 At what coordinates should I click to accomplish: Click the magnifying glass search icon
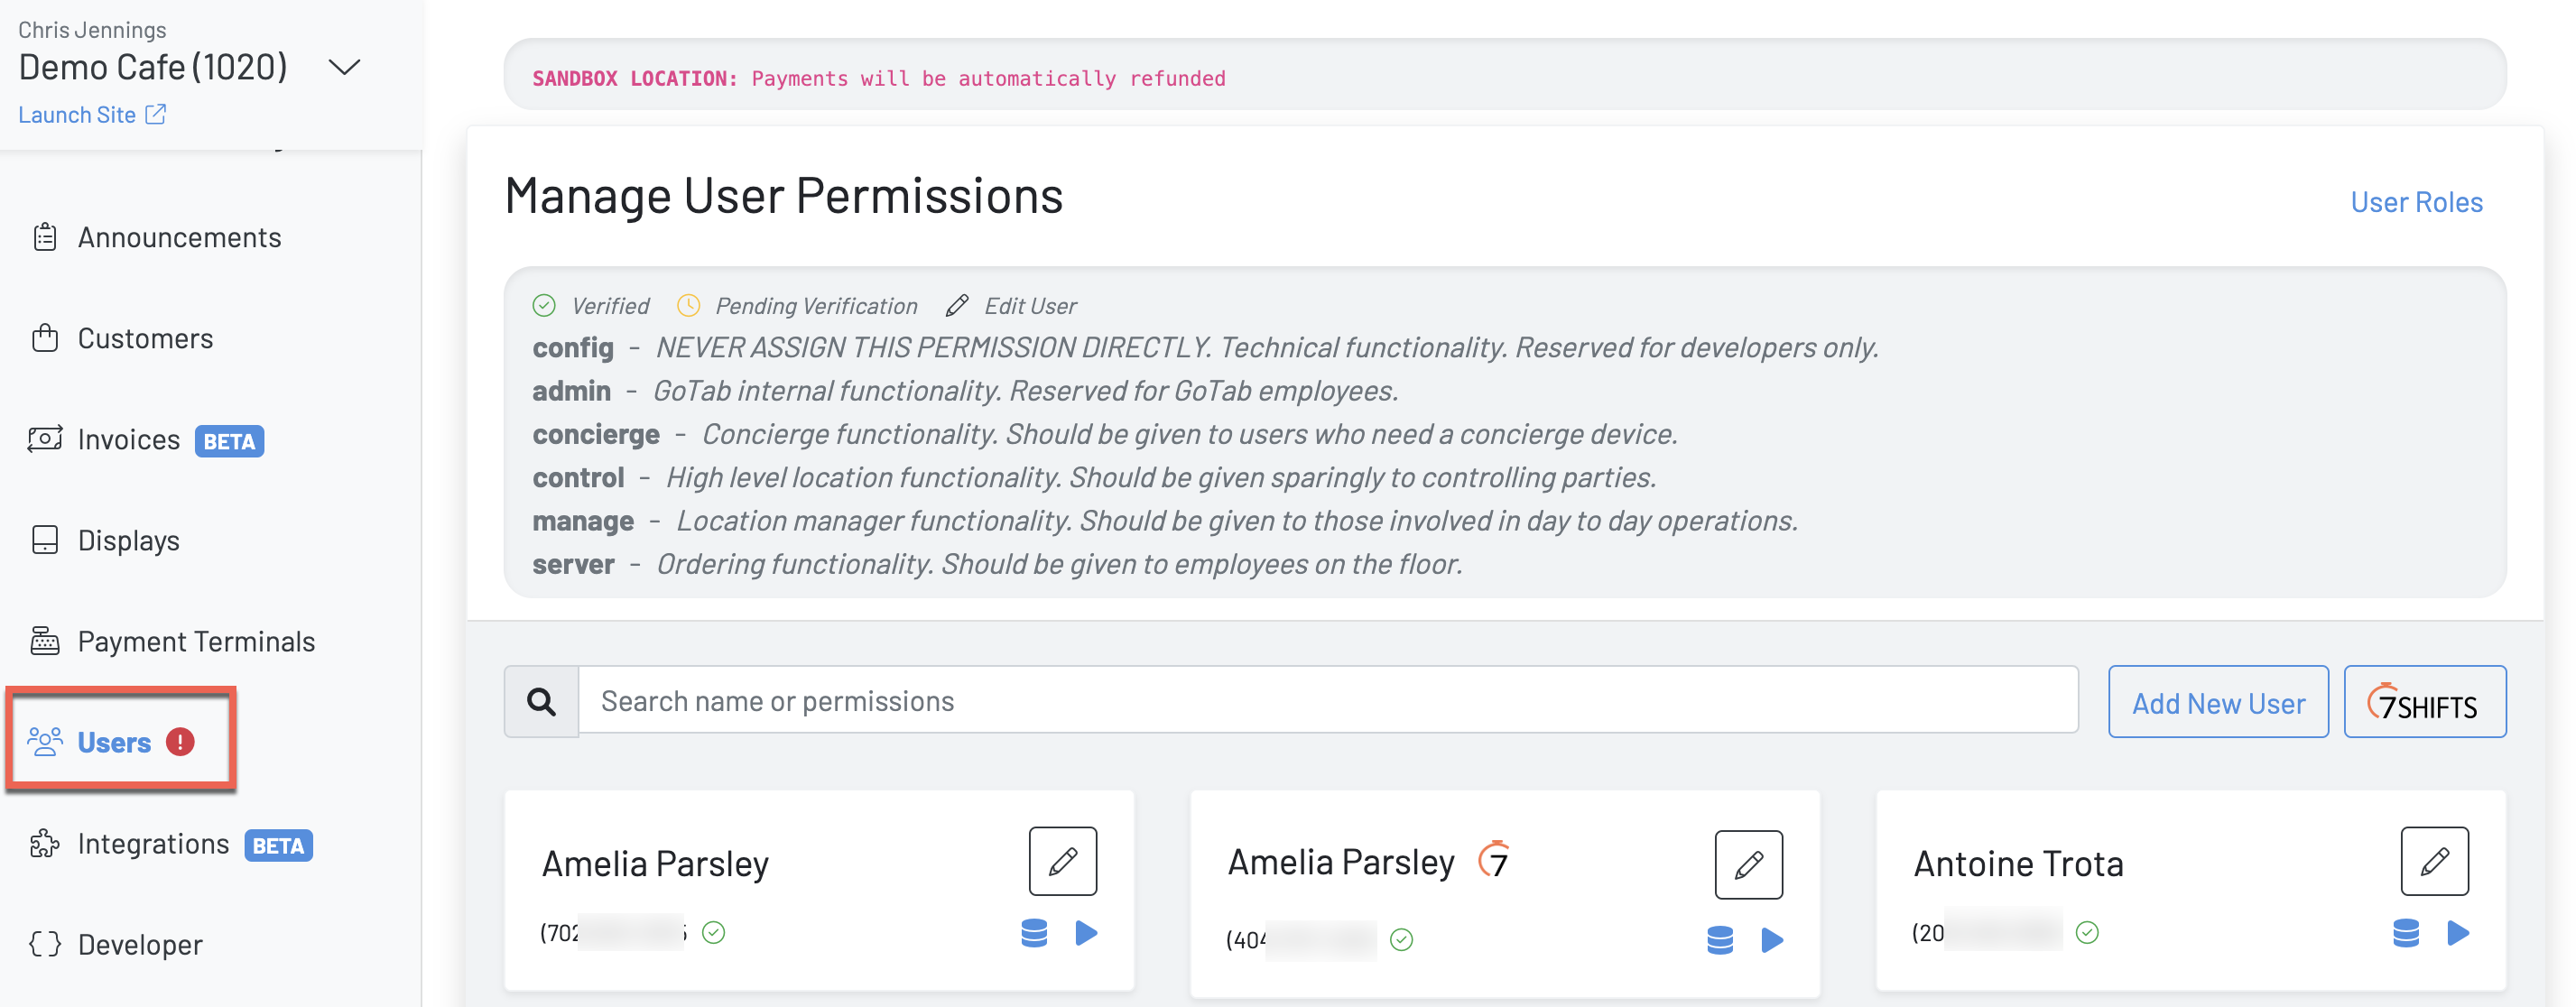pyautogui.click(x=541, y=701)
